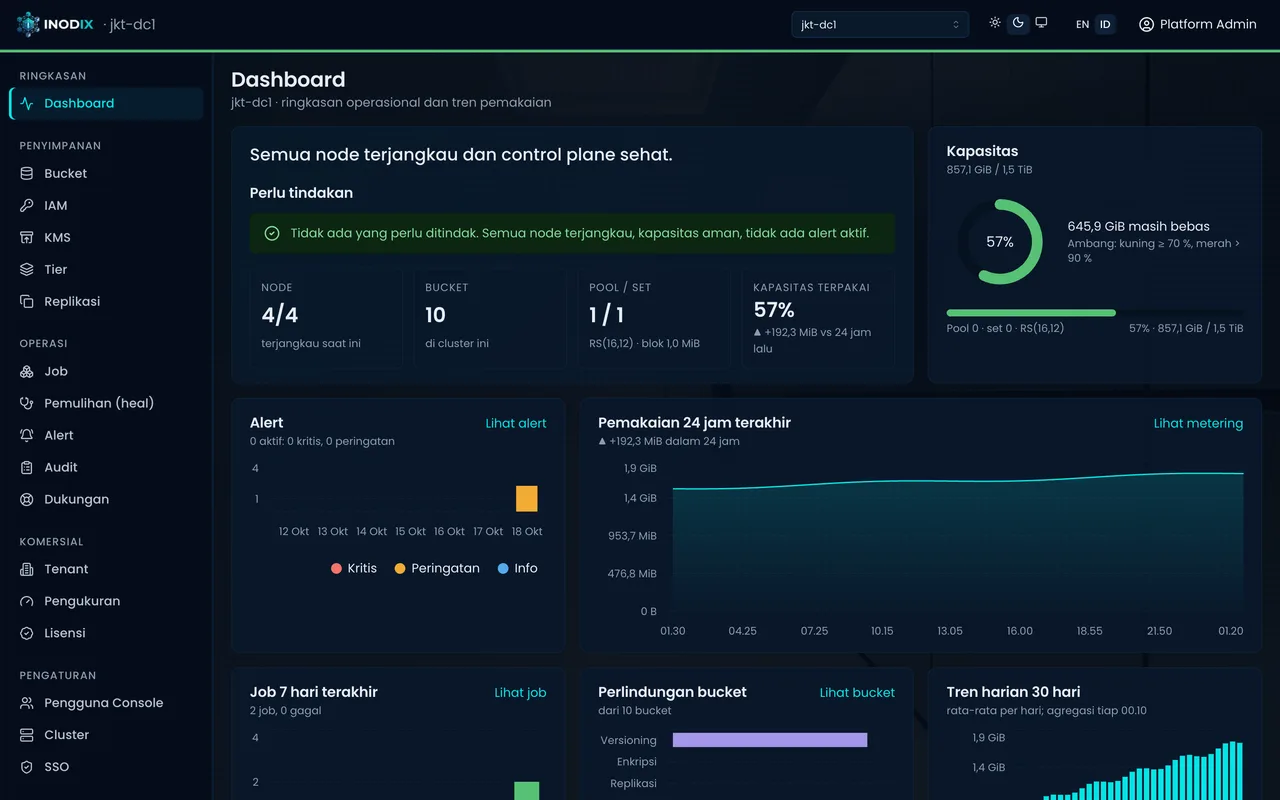Click the KMS icon in sidebar
The height and width of the screenshot is (800, 1280).
pos(27,237)
